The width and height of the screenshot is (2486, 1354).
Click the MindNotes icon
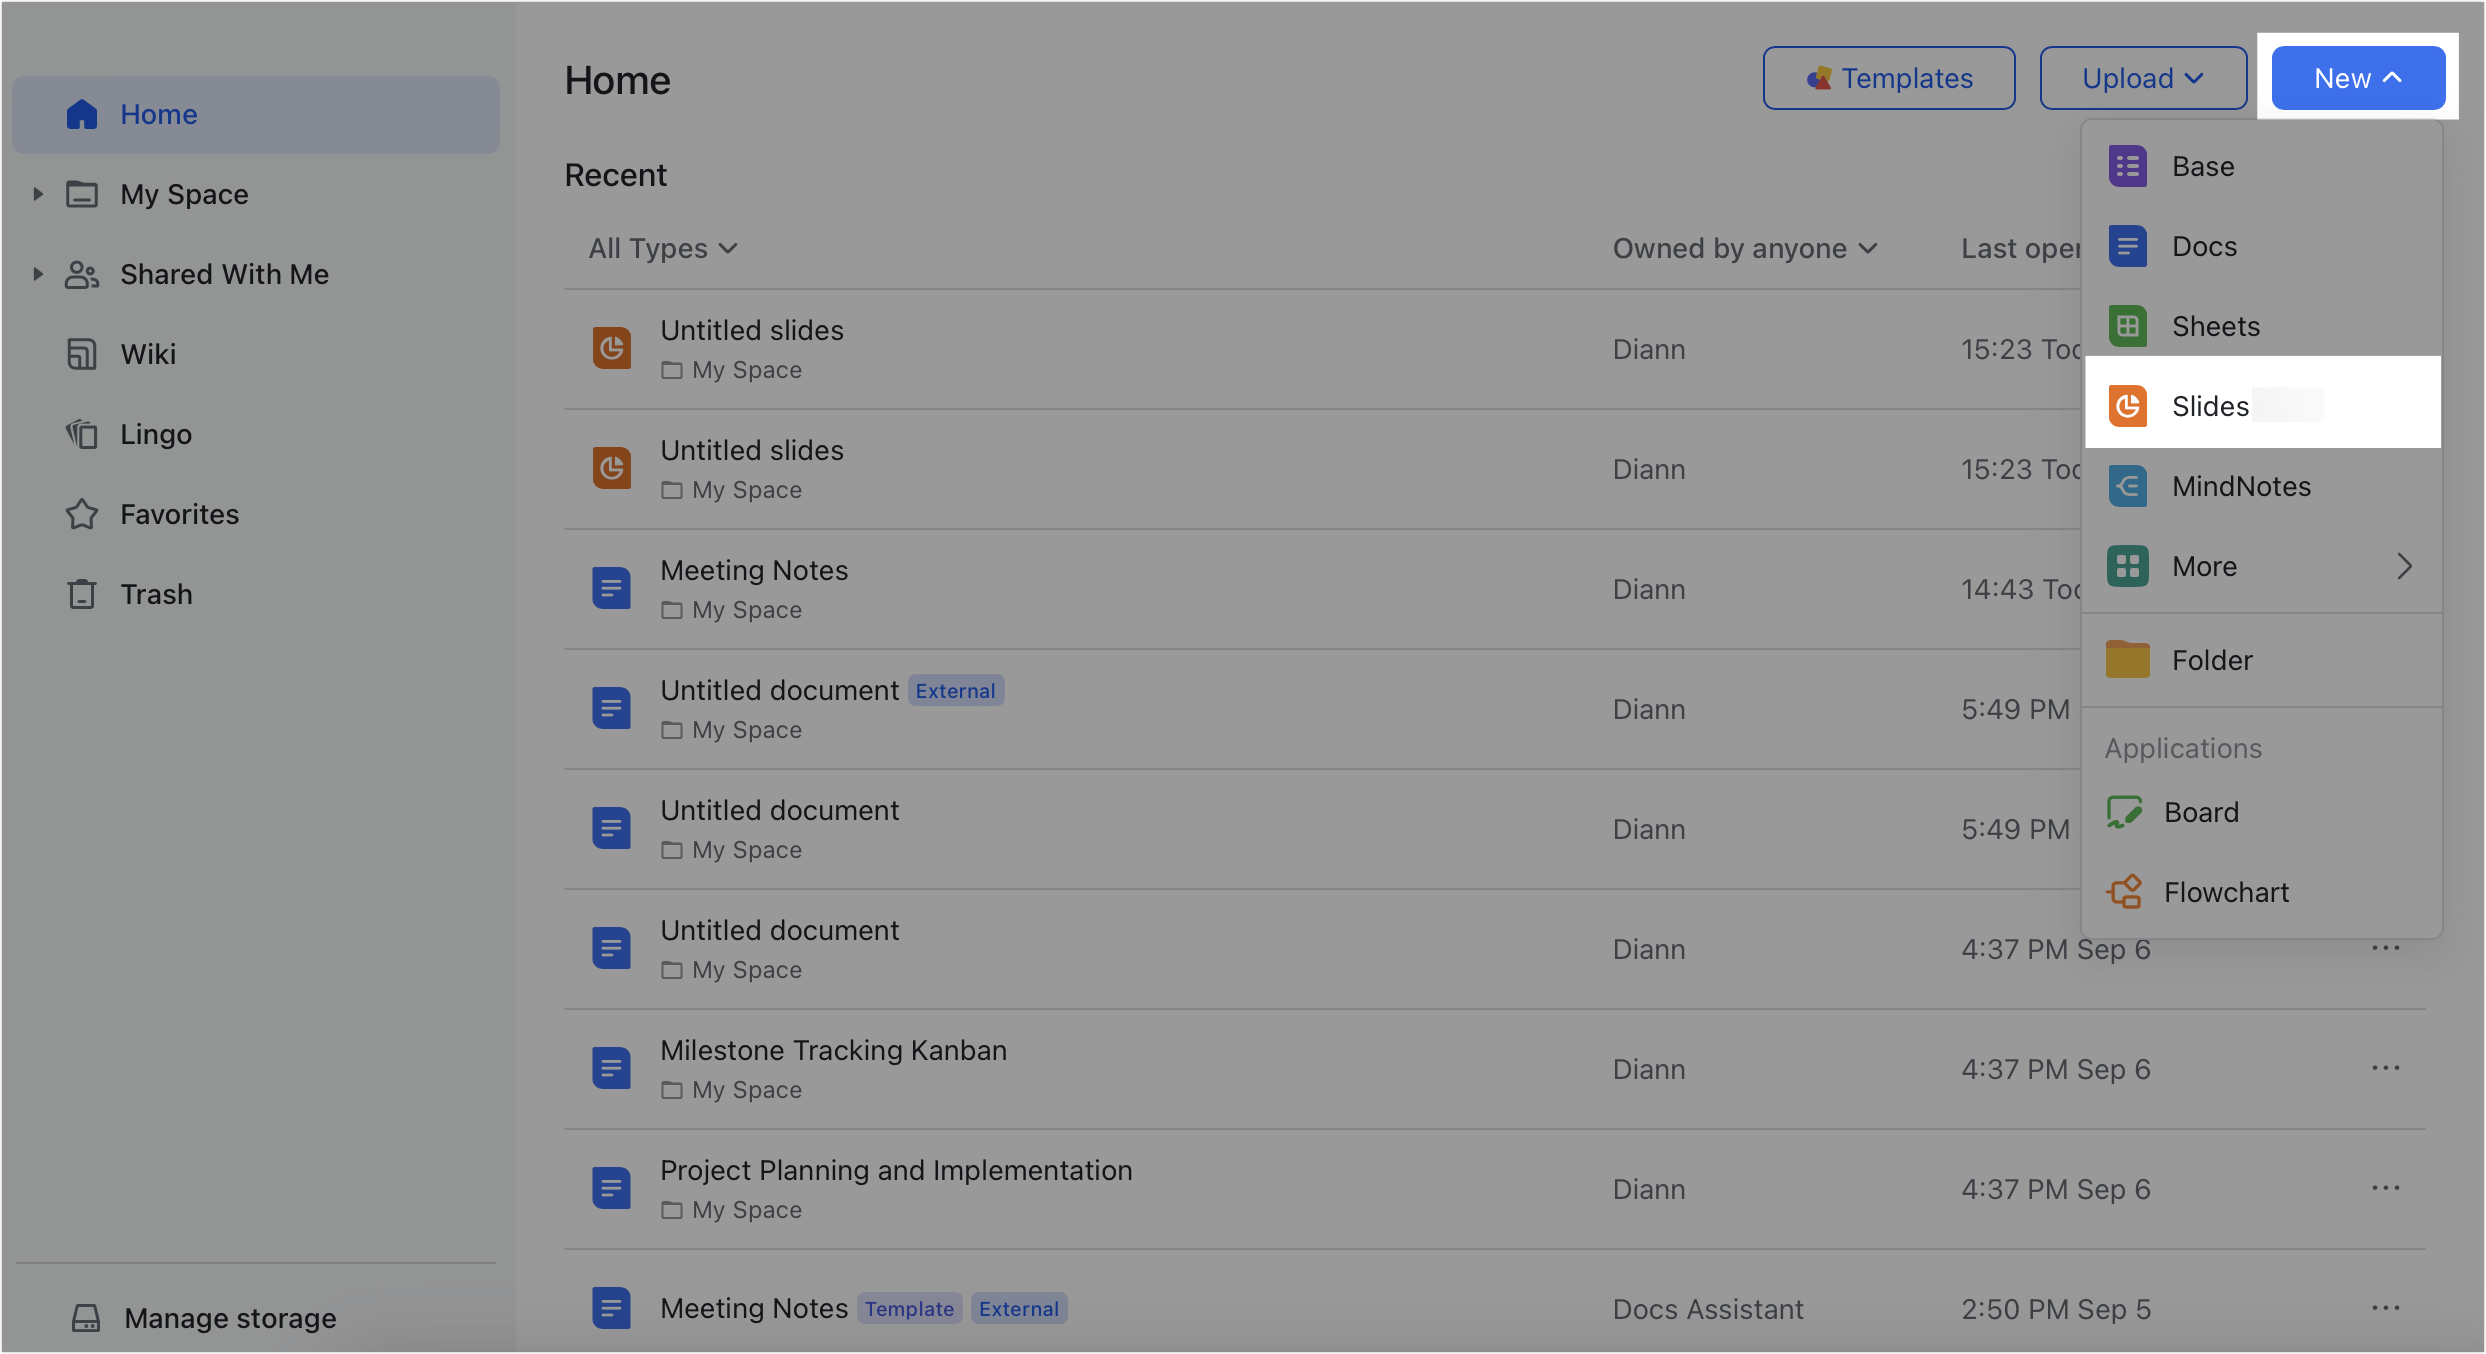click(x=2127, y=486)
